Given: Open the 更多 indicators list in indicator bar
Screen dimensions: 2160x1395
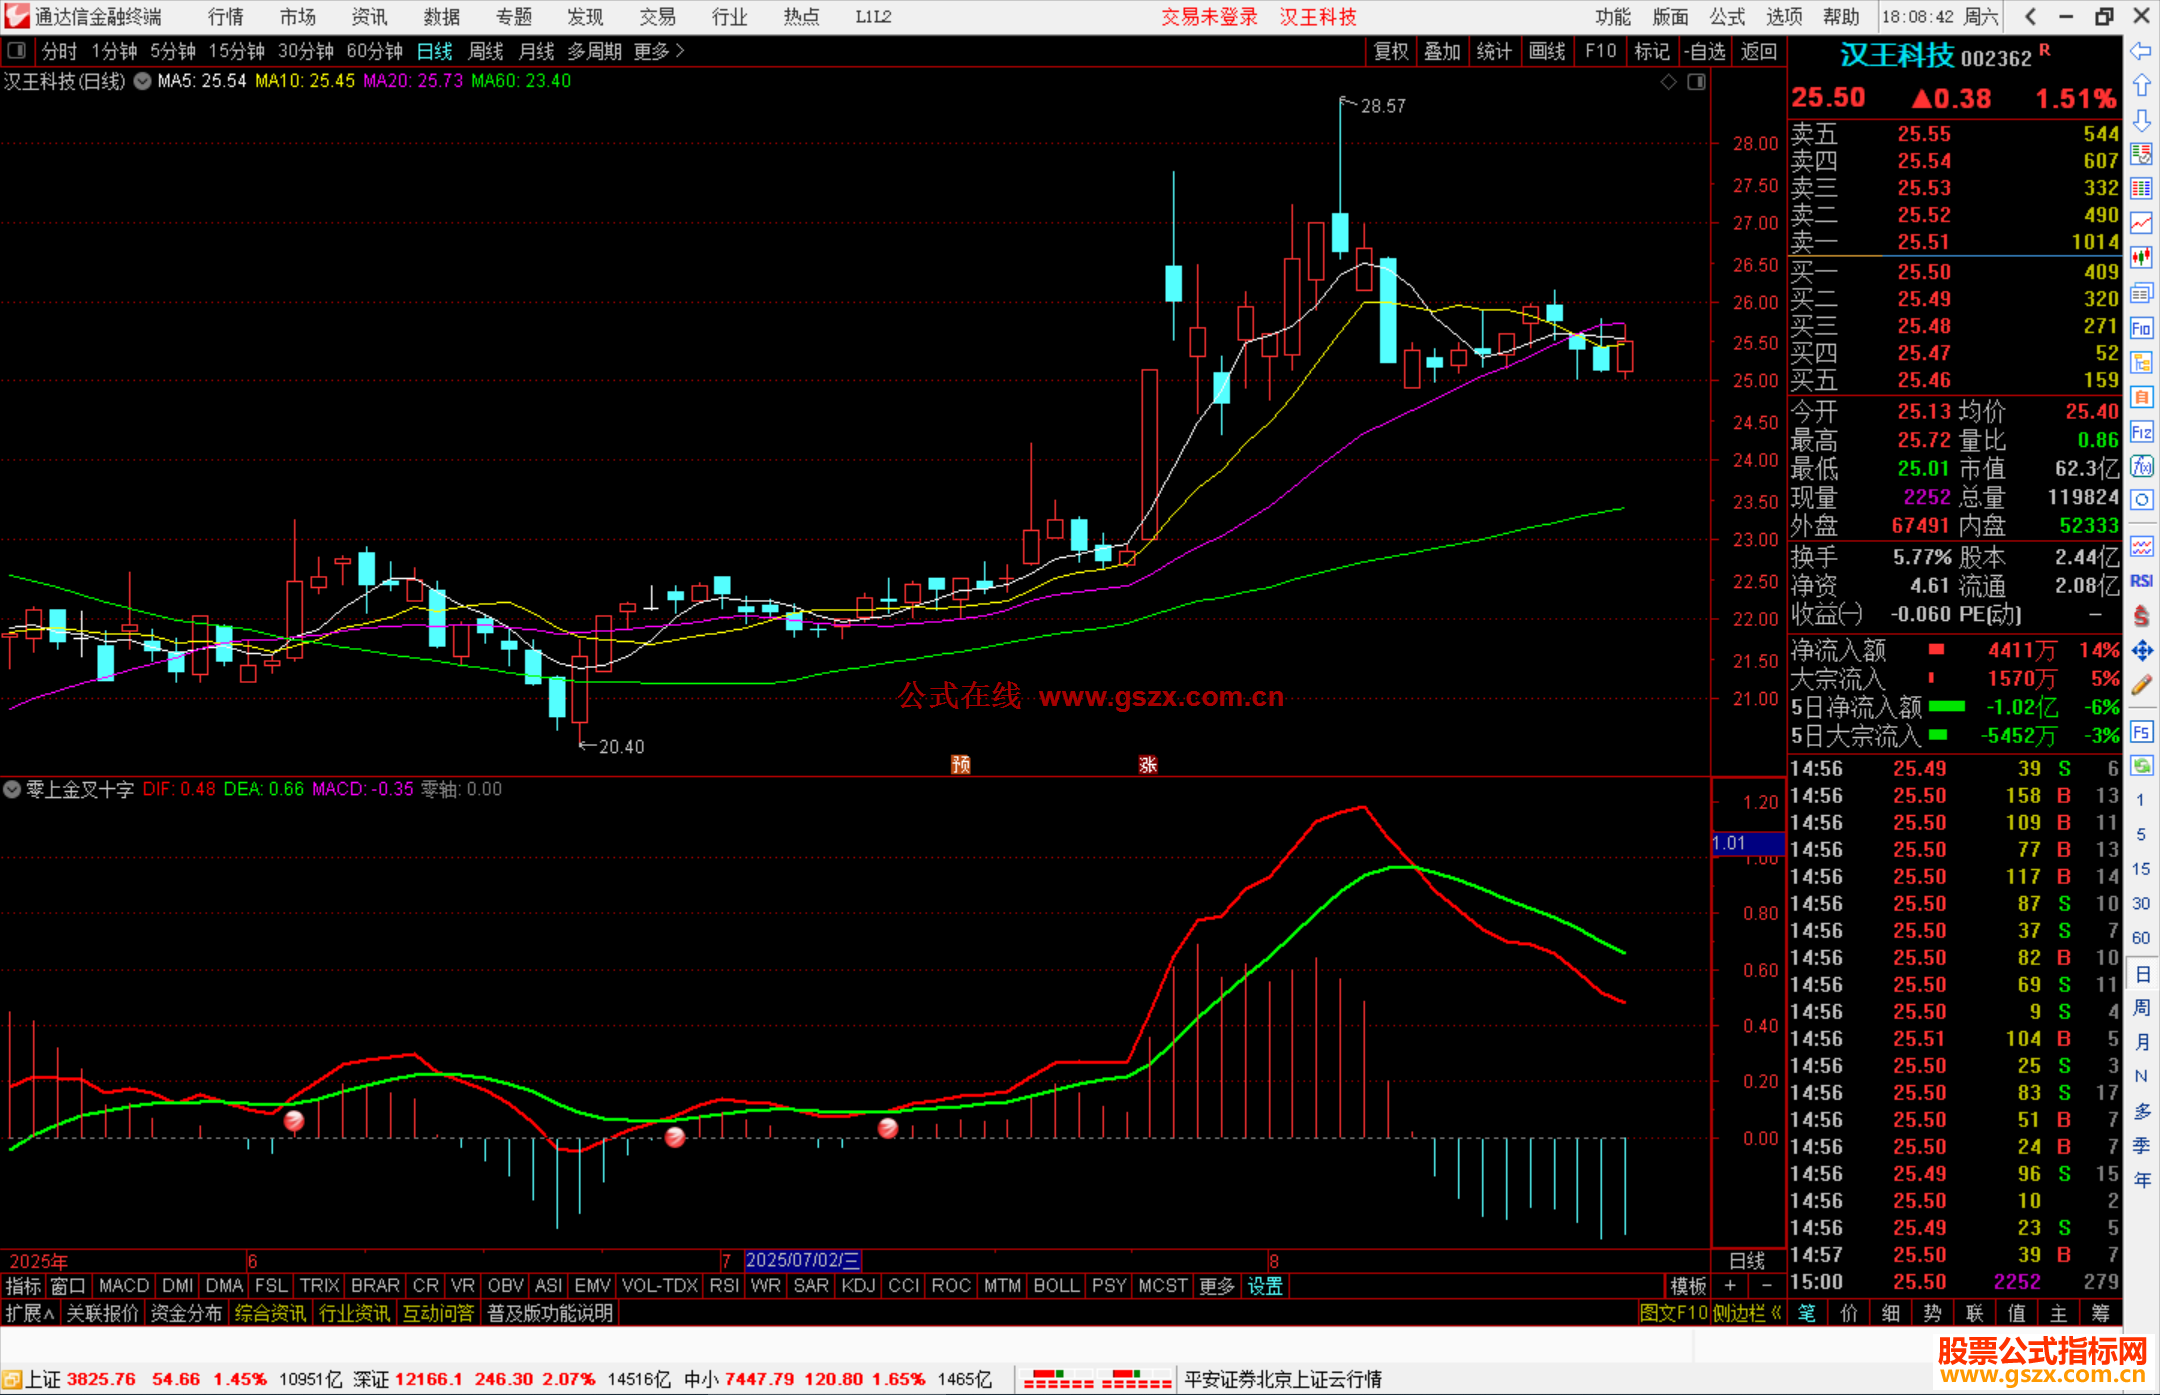Looking at the screenshot, I should [1217, 1286].
